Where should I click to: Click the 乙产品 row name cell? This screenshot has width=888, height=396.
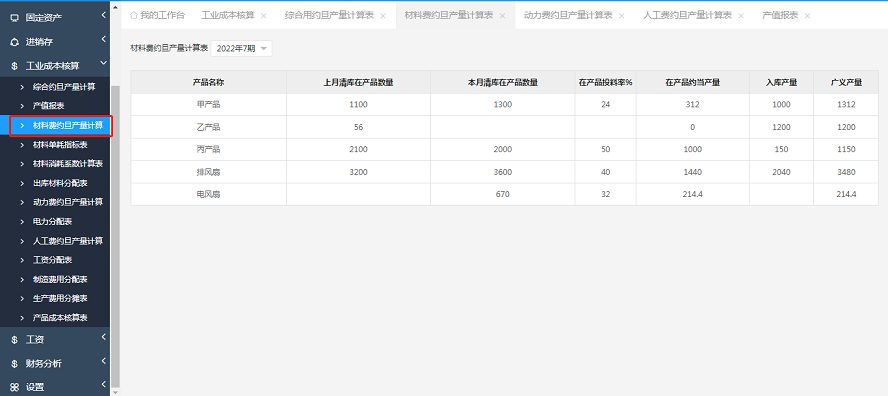[x=208, y=127]
